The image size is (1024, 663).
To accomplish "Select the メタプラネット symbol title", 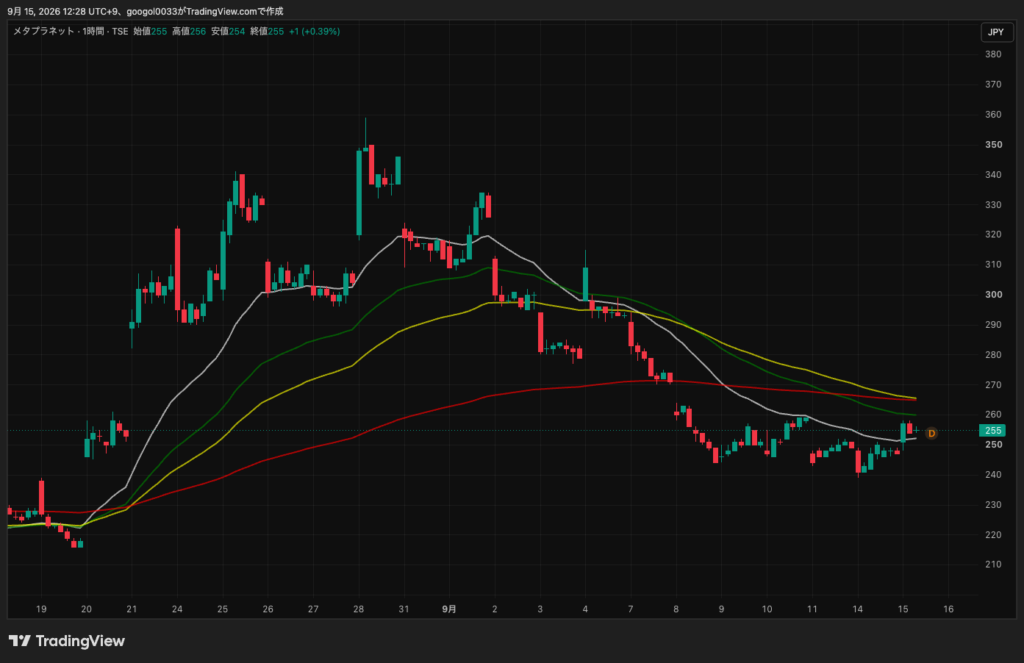I will 44,31.
